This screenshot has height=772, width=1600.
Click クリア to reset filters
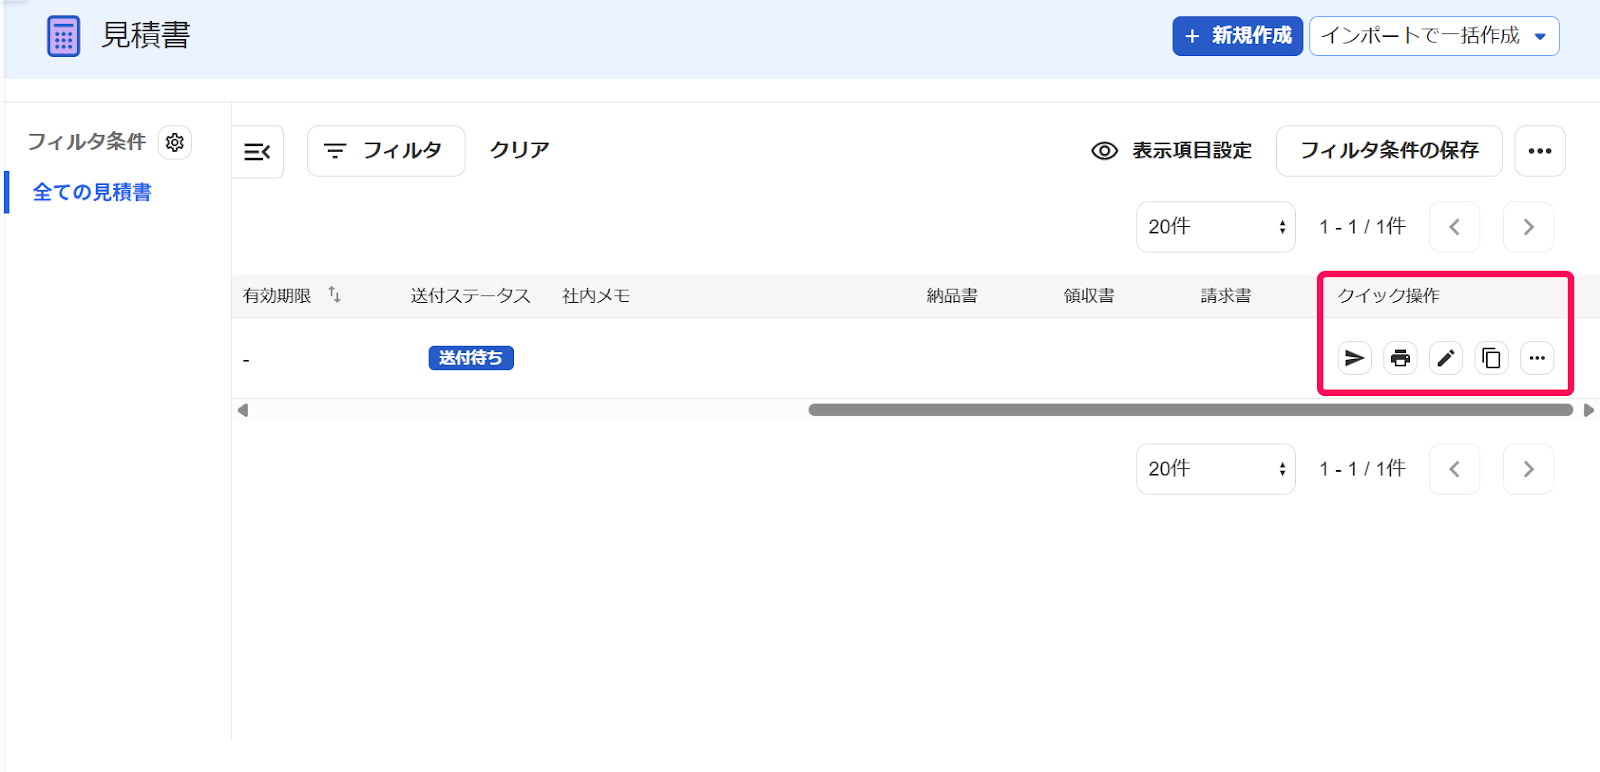coord(520,150)
